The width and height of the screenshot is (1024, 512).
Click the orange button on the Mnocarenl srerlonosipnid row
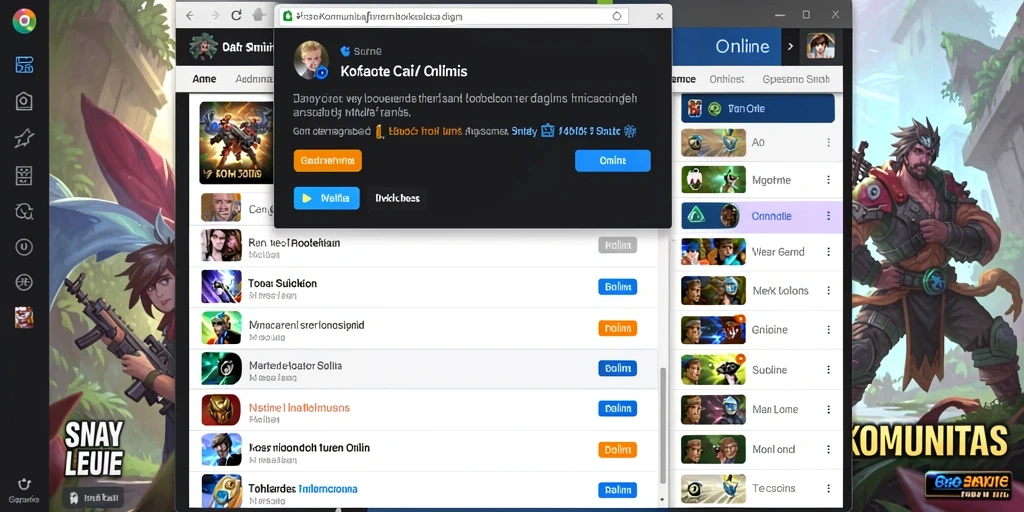[x=617, y=328]
